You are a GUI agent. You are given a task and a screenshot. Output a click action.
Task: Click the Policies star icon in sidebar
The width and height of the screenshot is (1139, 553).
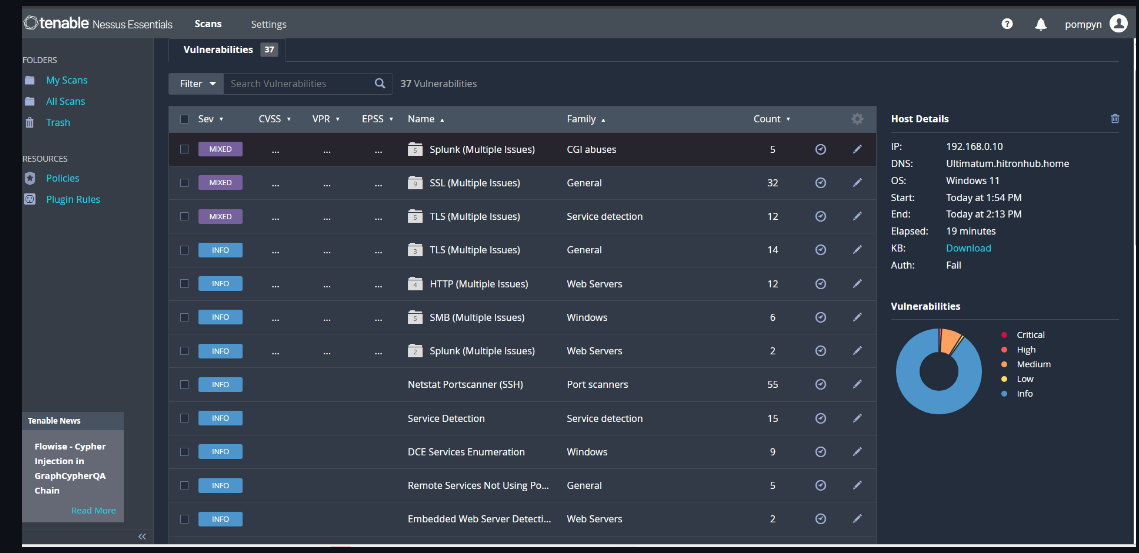click(x=30, y=178)
